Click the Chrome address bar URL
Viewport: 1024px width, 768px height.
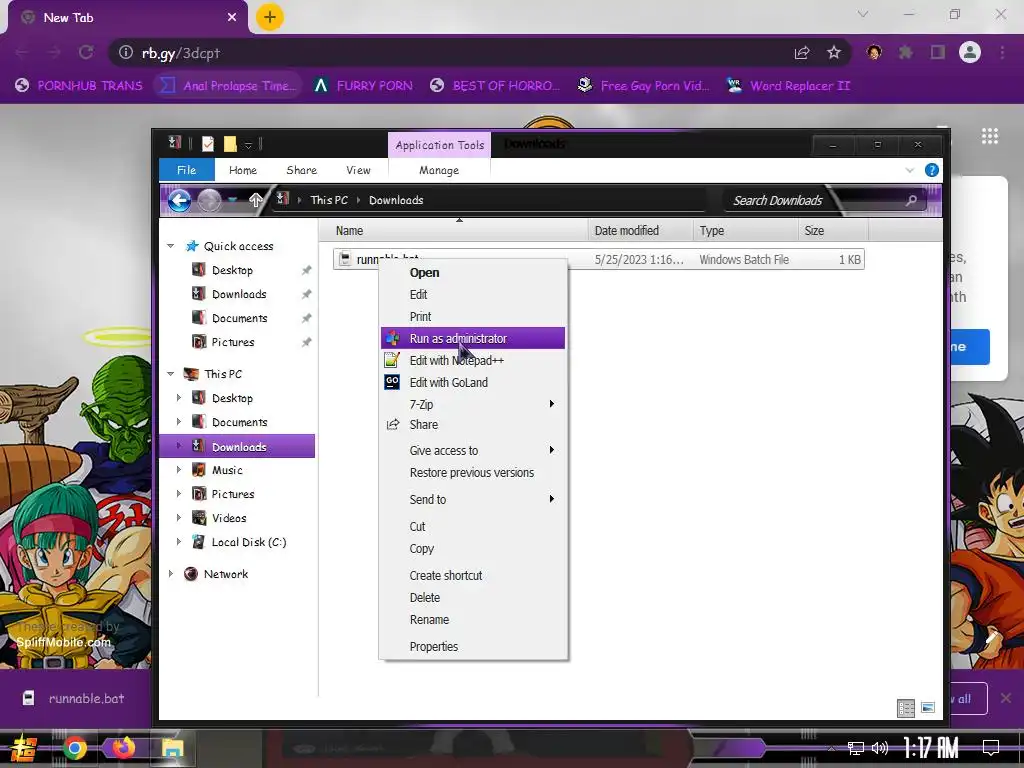click(x=181, y=54)
